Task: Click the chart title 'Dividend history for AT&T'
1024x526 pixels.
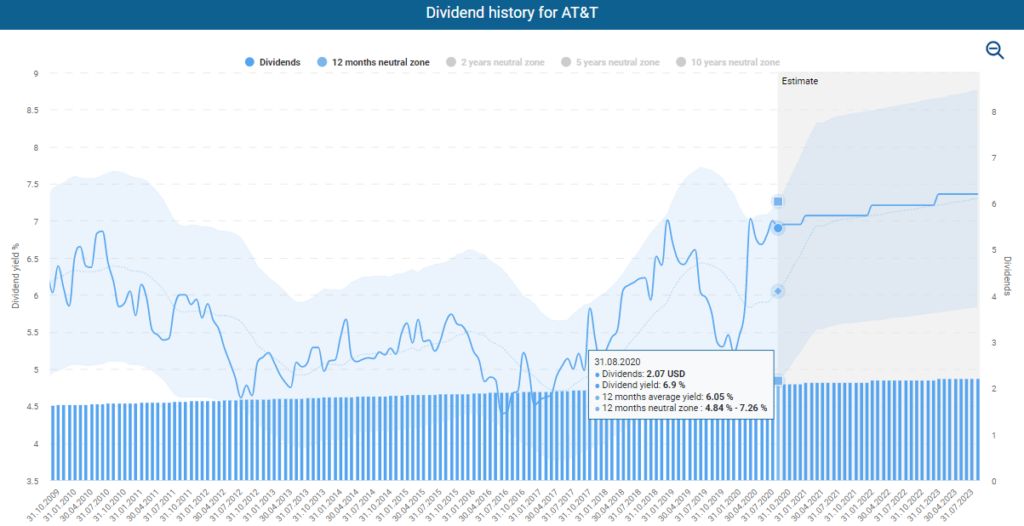Action: tap(511, 13)
